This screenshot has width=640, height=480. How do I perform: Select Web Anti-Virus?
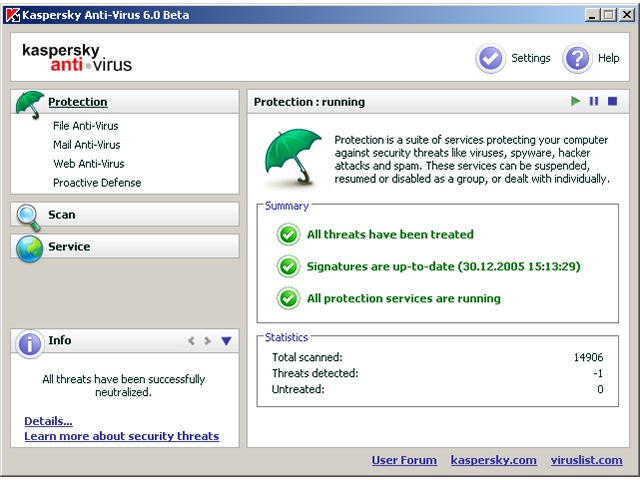[89, 164]
